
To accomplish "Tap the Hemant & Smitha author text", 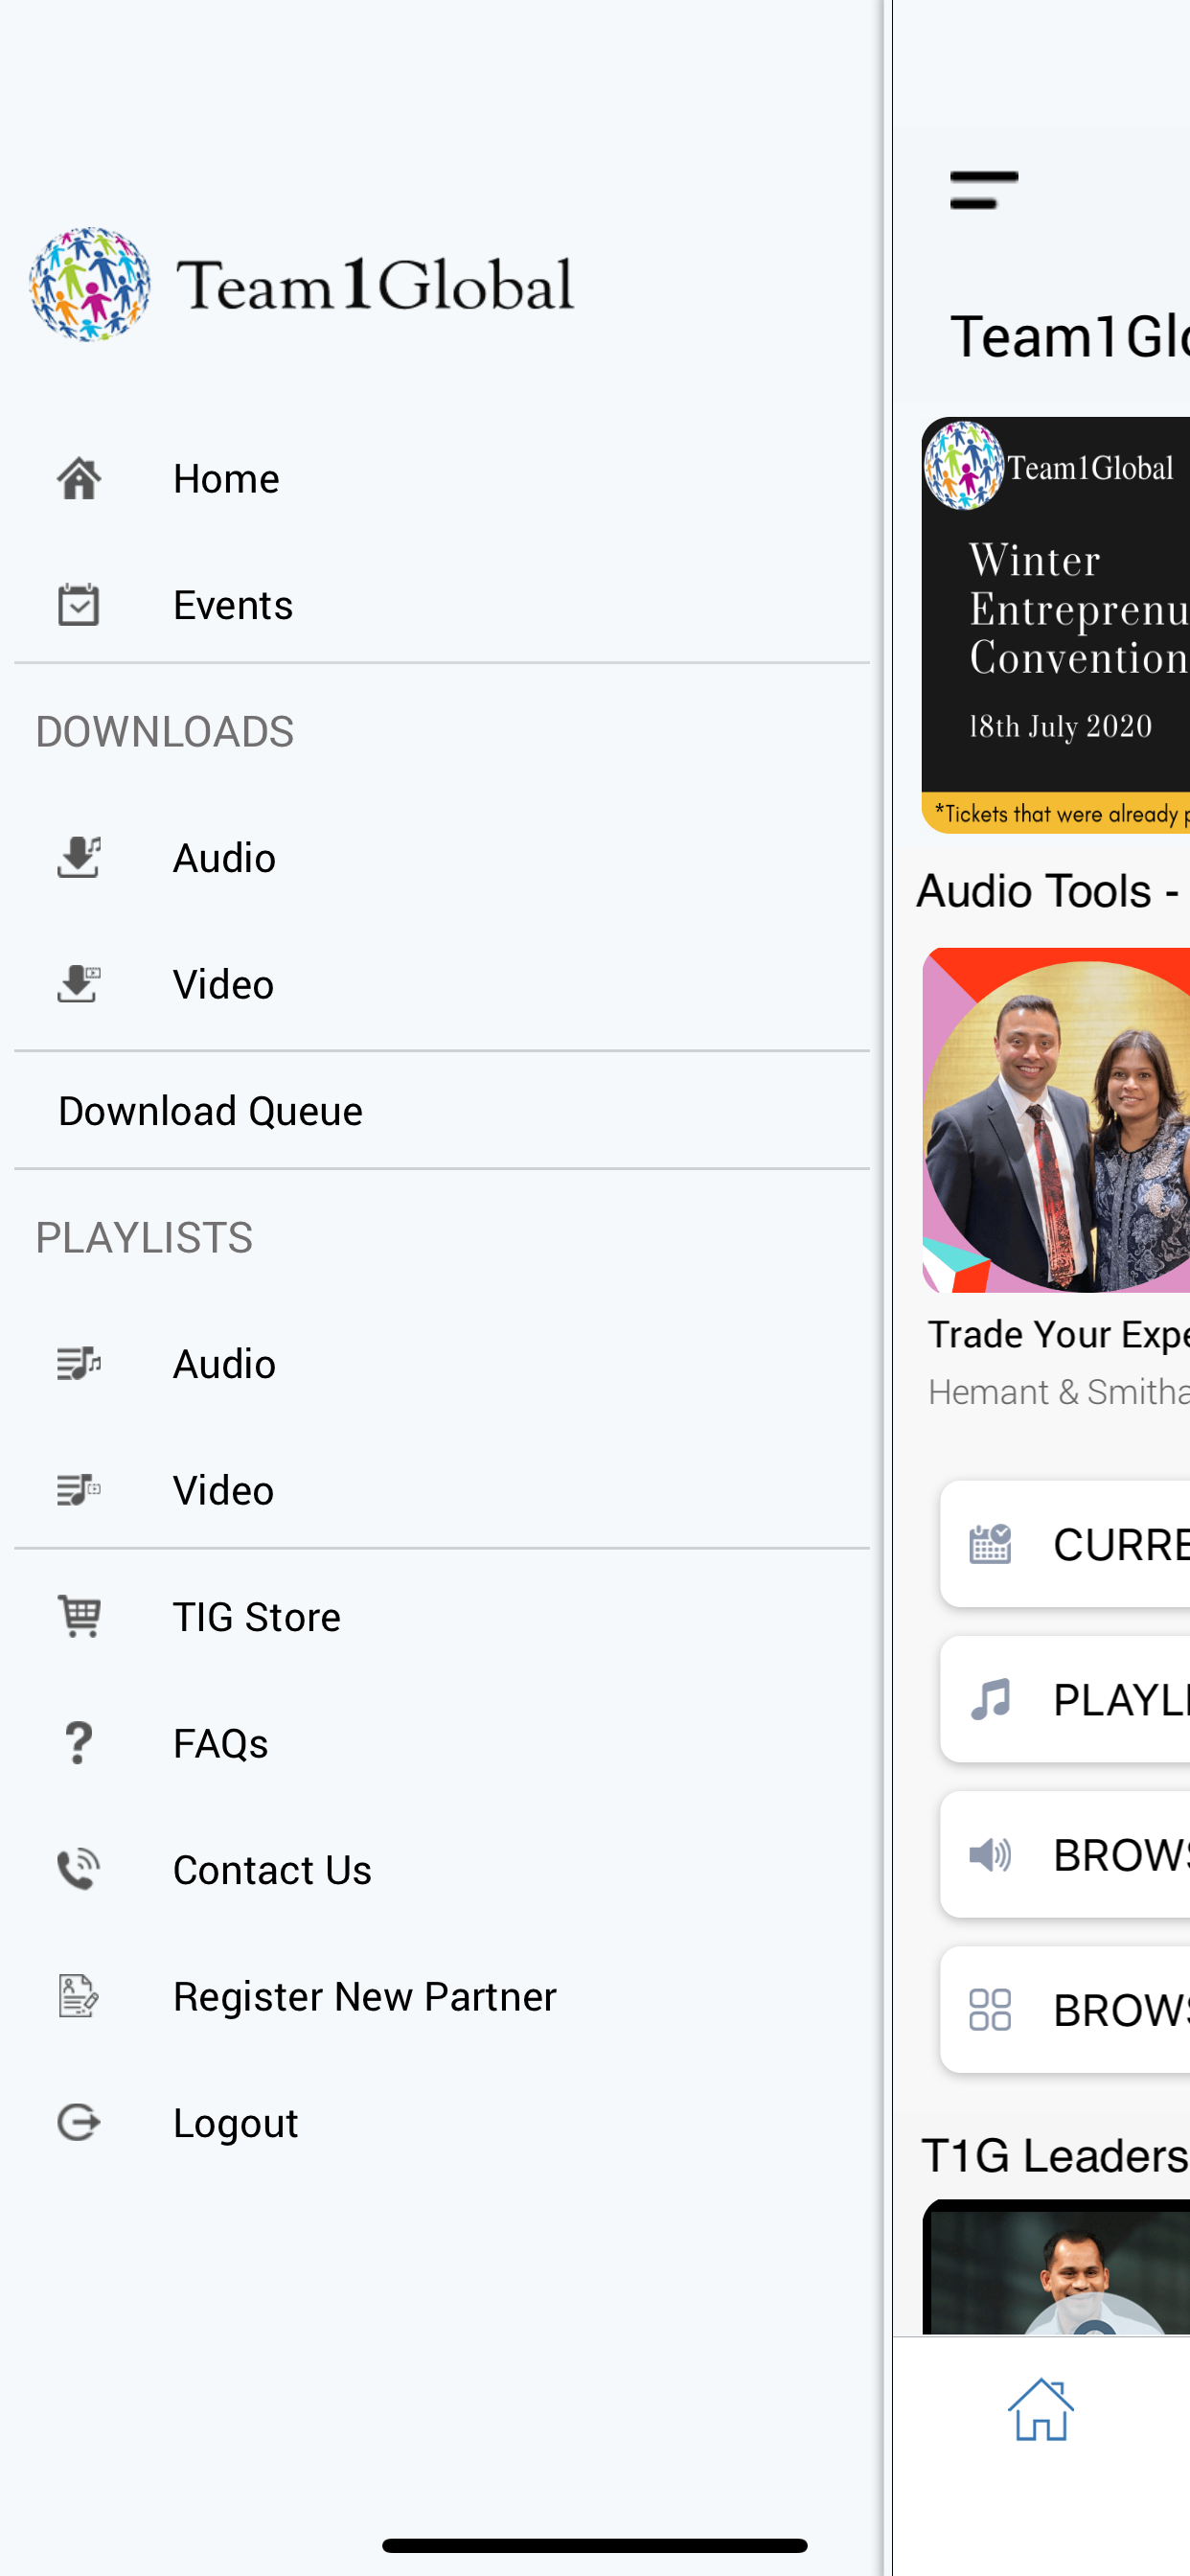I will click(1059, 1391).
